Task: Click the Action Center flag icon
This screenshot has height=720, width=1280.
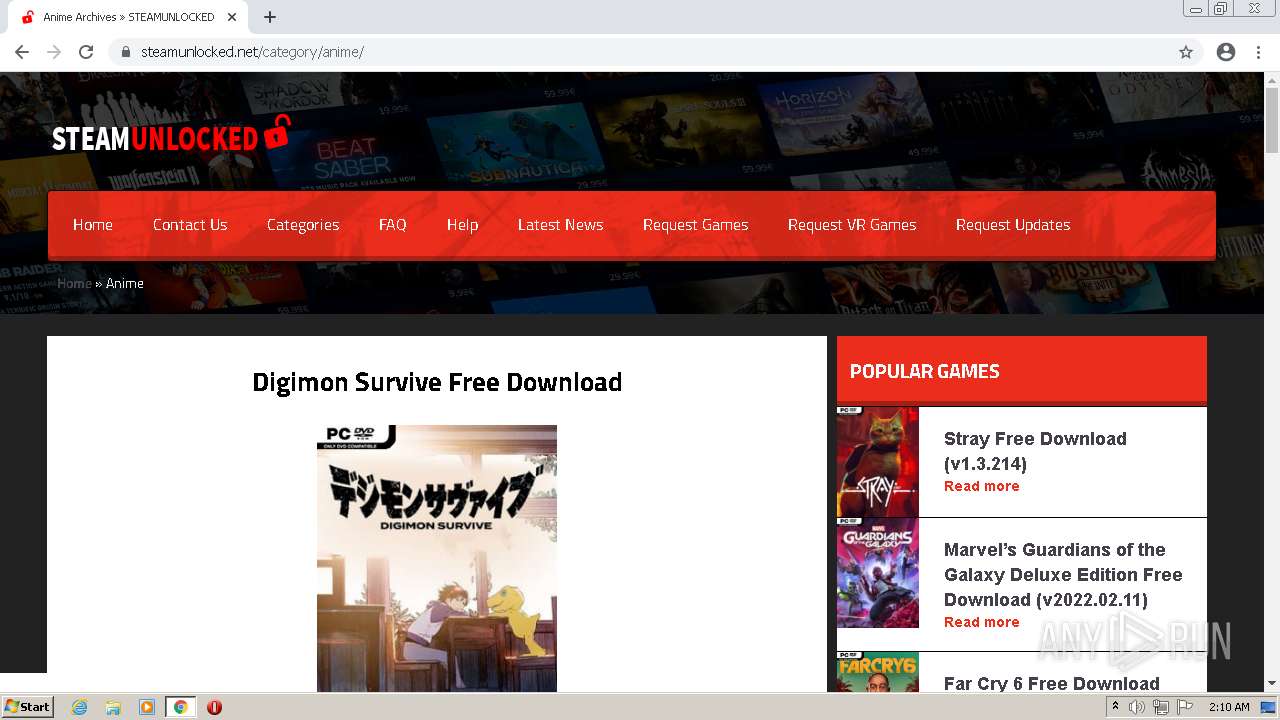Action: (x=1185, y=707)
